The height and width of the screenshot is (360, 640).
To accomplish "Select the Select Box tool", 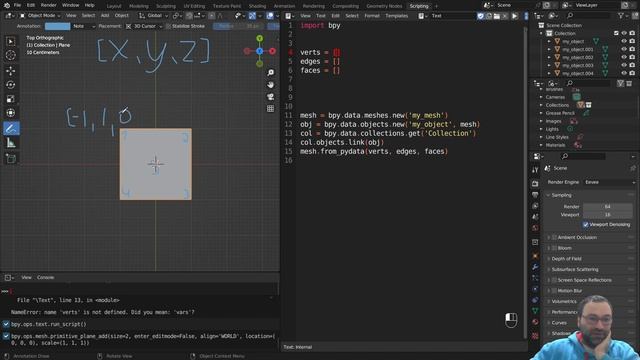I will [11, 41].
